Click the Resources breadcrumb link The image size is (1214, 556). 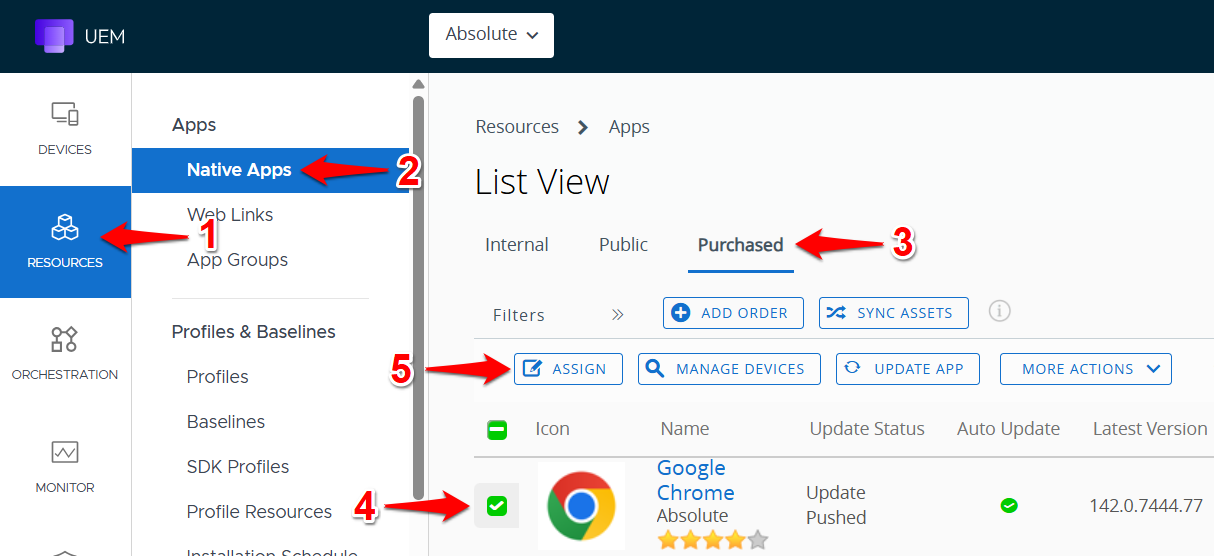[517, 127]
